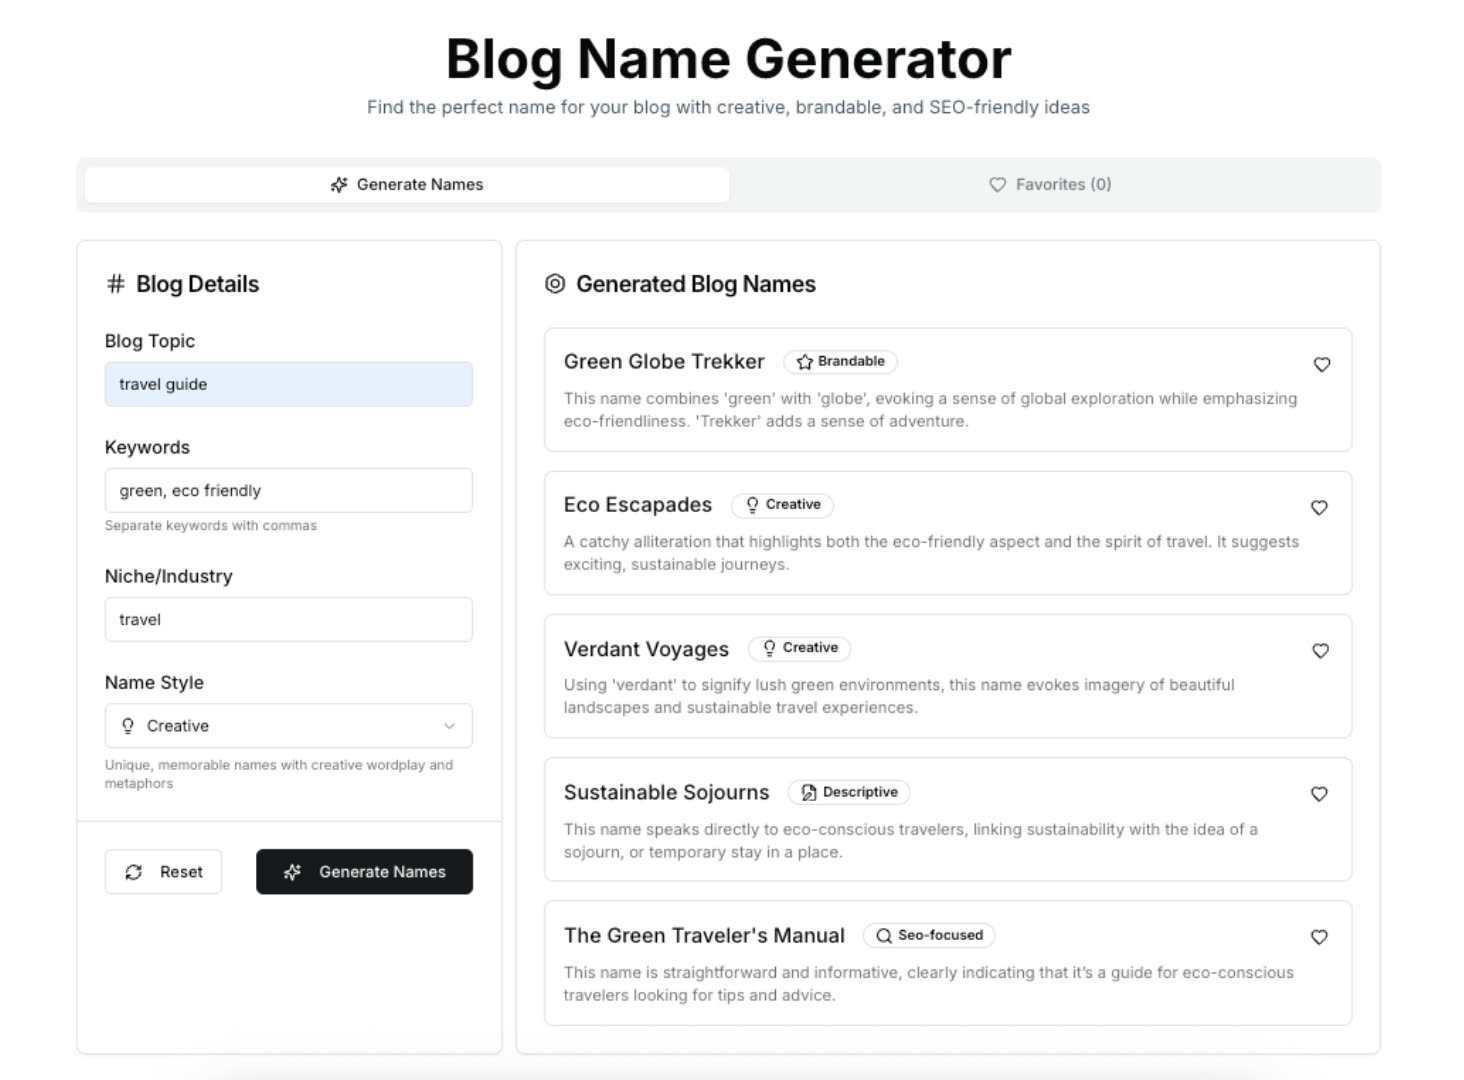Screen dimensions: 1464x1080
Task: Toggle heart on Eco Escapades card
Action: [x=1319, y=508]
